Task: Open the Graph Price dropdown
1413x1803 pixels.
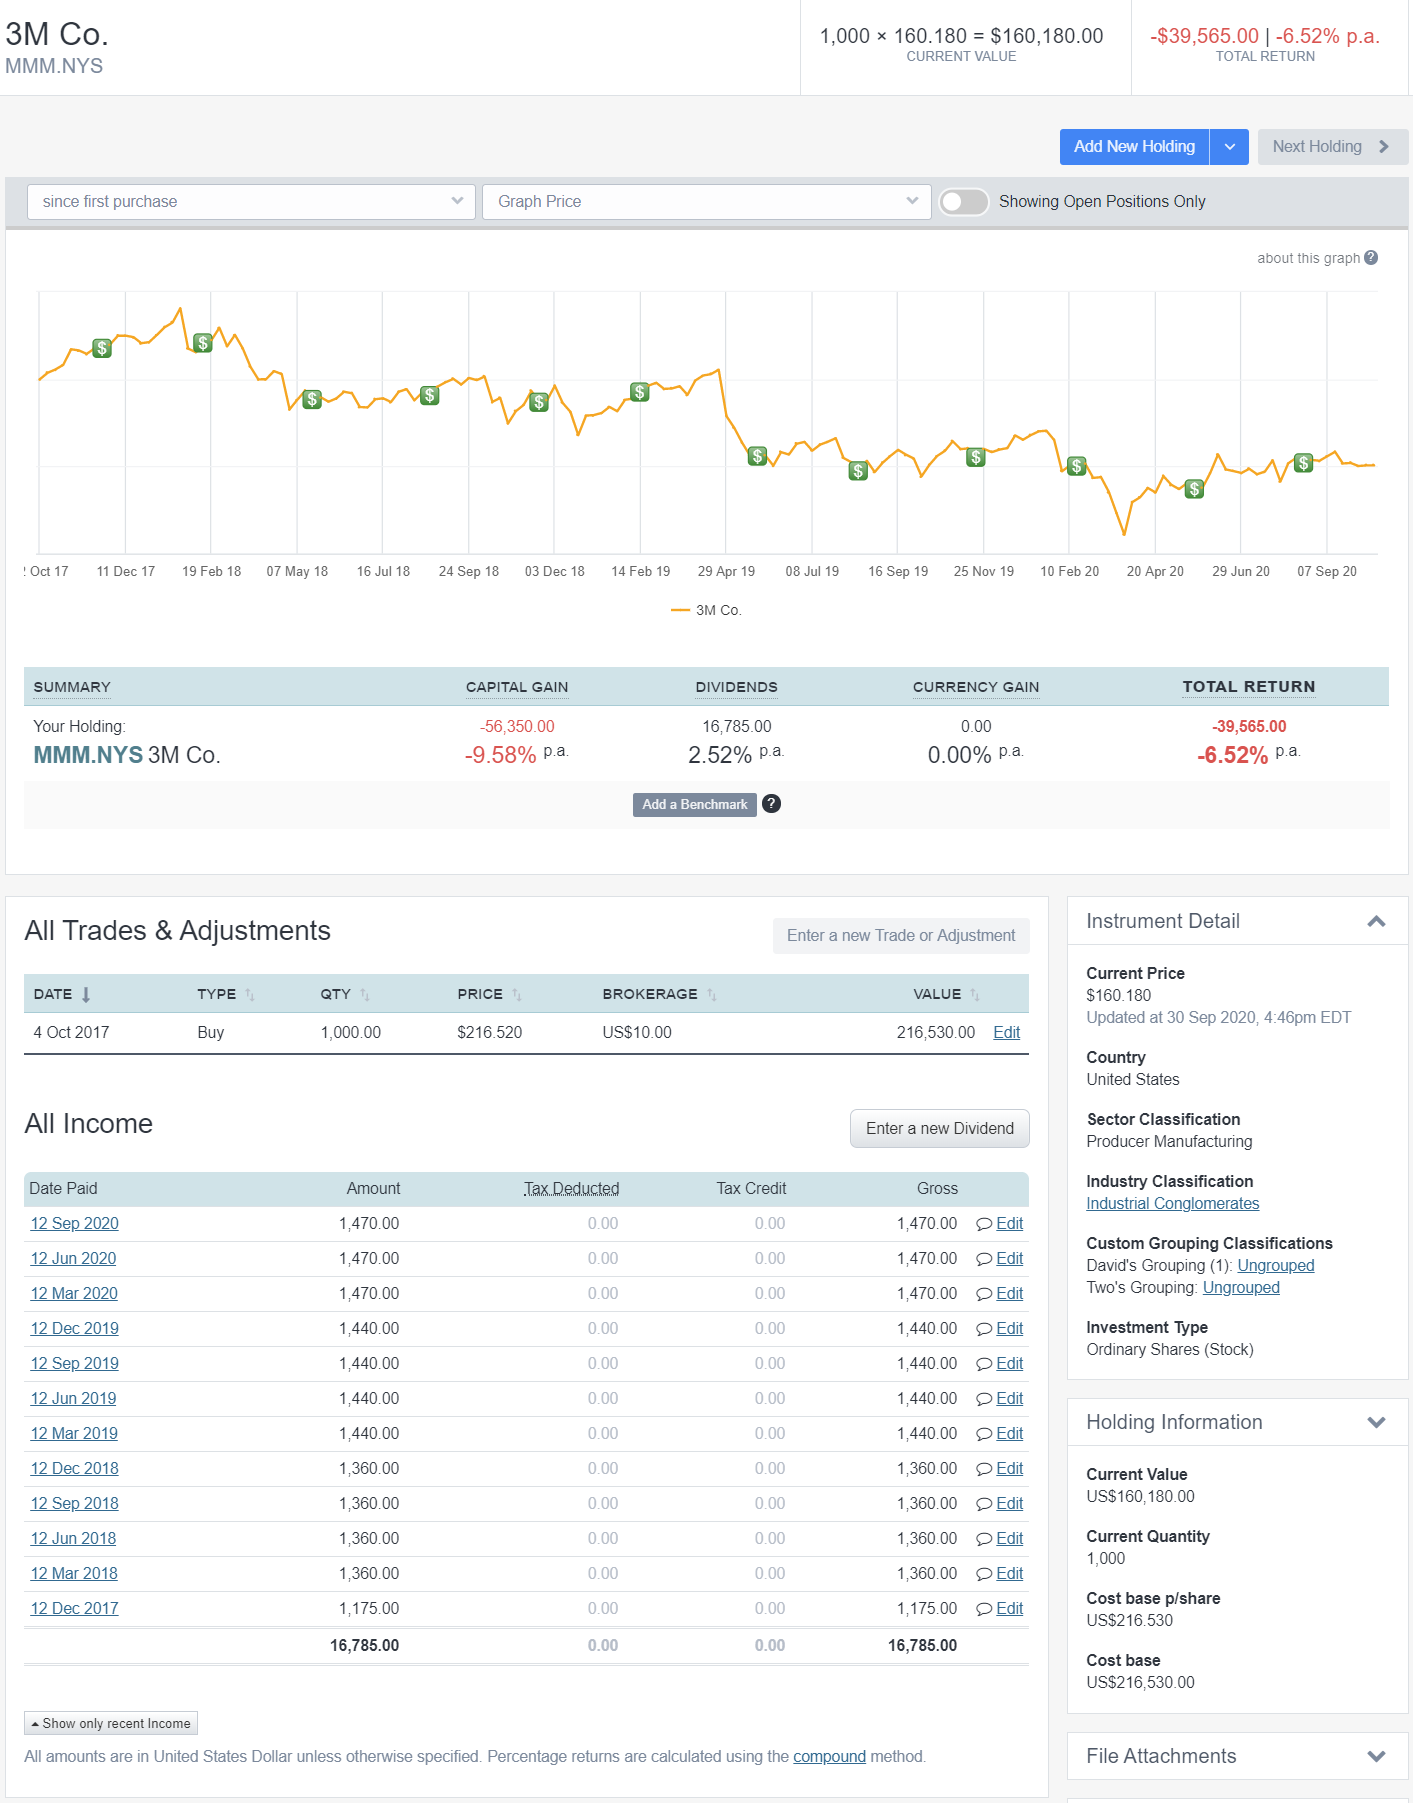Action: [x=706, y=202]
